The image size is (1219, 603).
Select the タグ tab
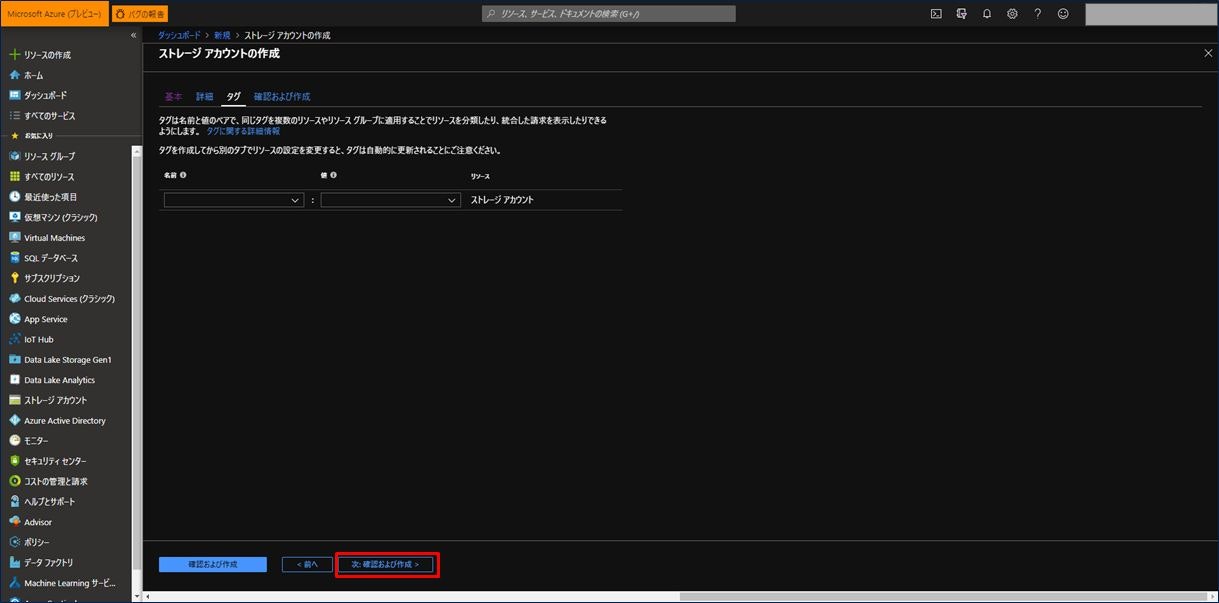[x=233, y=97]
